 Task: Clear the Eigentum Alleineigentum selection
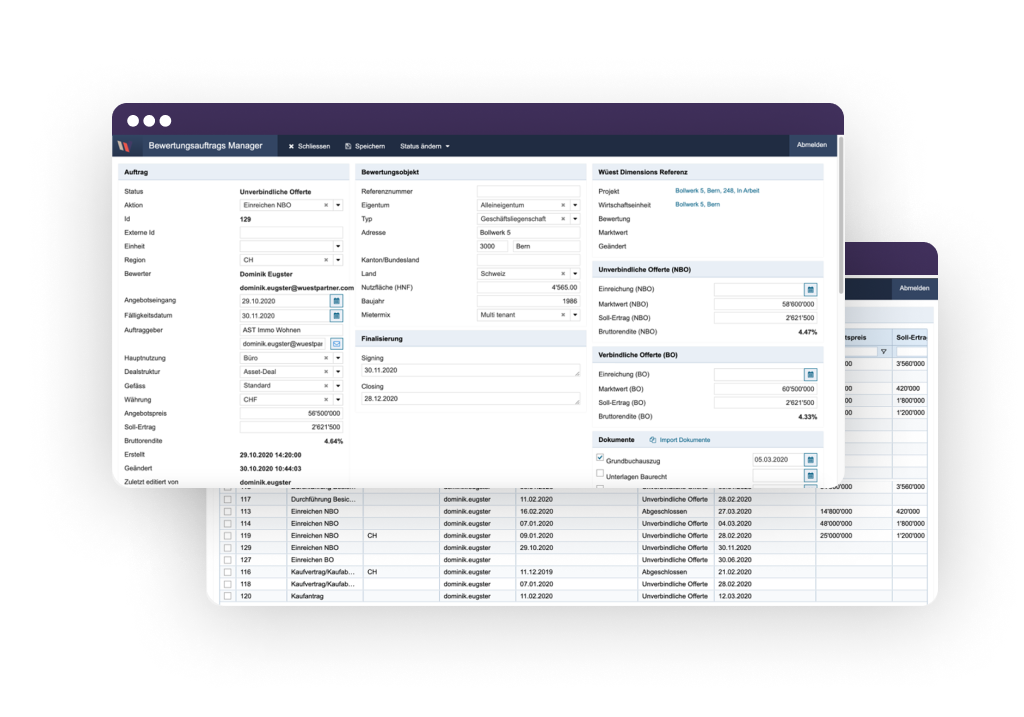tap(563, 205)
